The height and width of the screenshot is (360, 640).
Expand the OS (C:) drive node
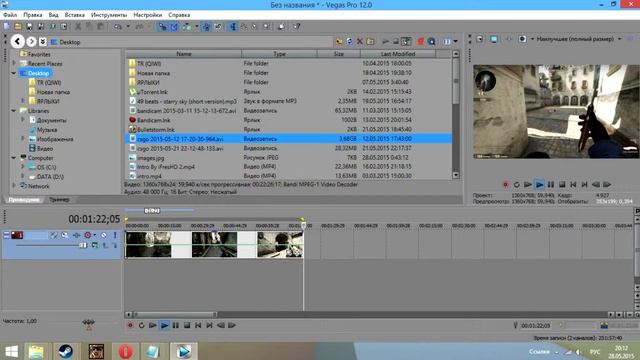23,167
